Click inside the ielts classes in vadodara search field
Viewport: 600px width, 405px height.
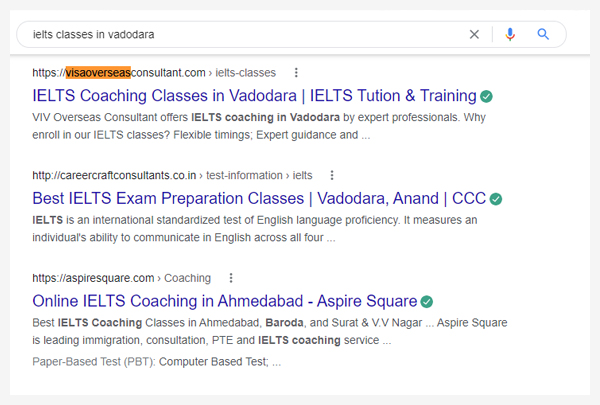[x=240, y=34]
